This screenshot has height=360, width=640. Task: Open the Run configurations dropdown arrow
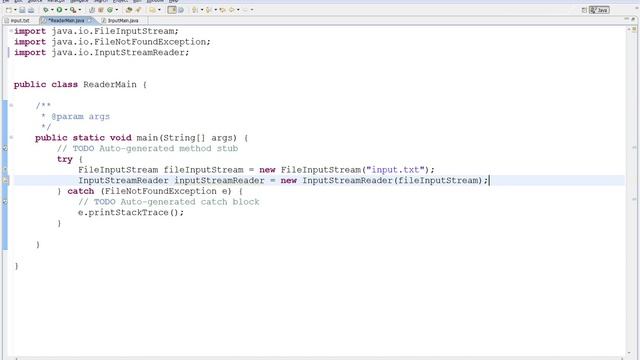(66, 10)
